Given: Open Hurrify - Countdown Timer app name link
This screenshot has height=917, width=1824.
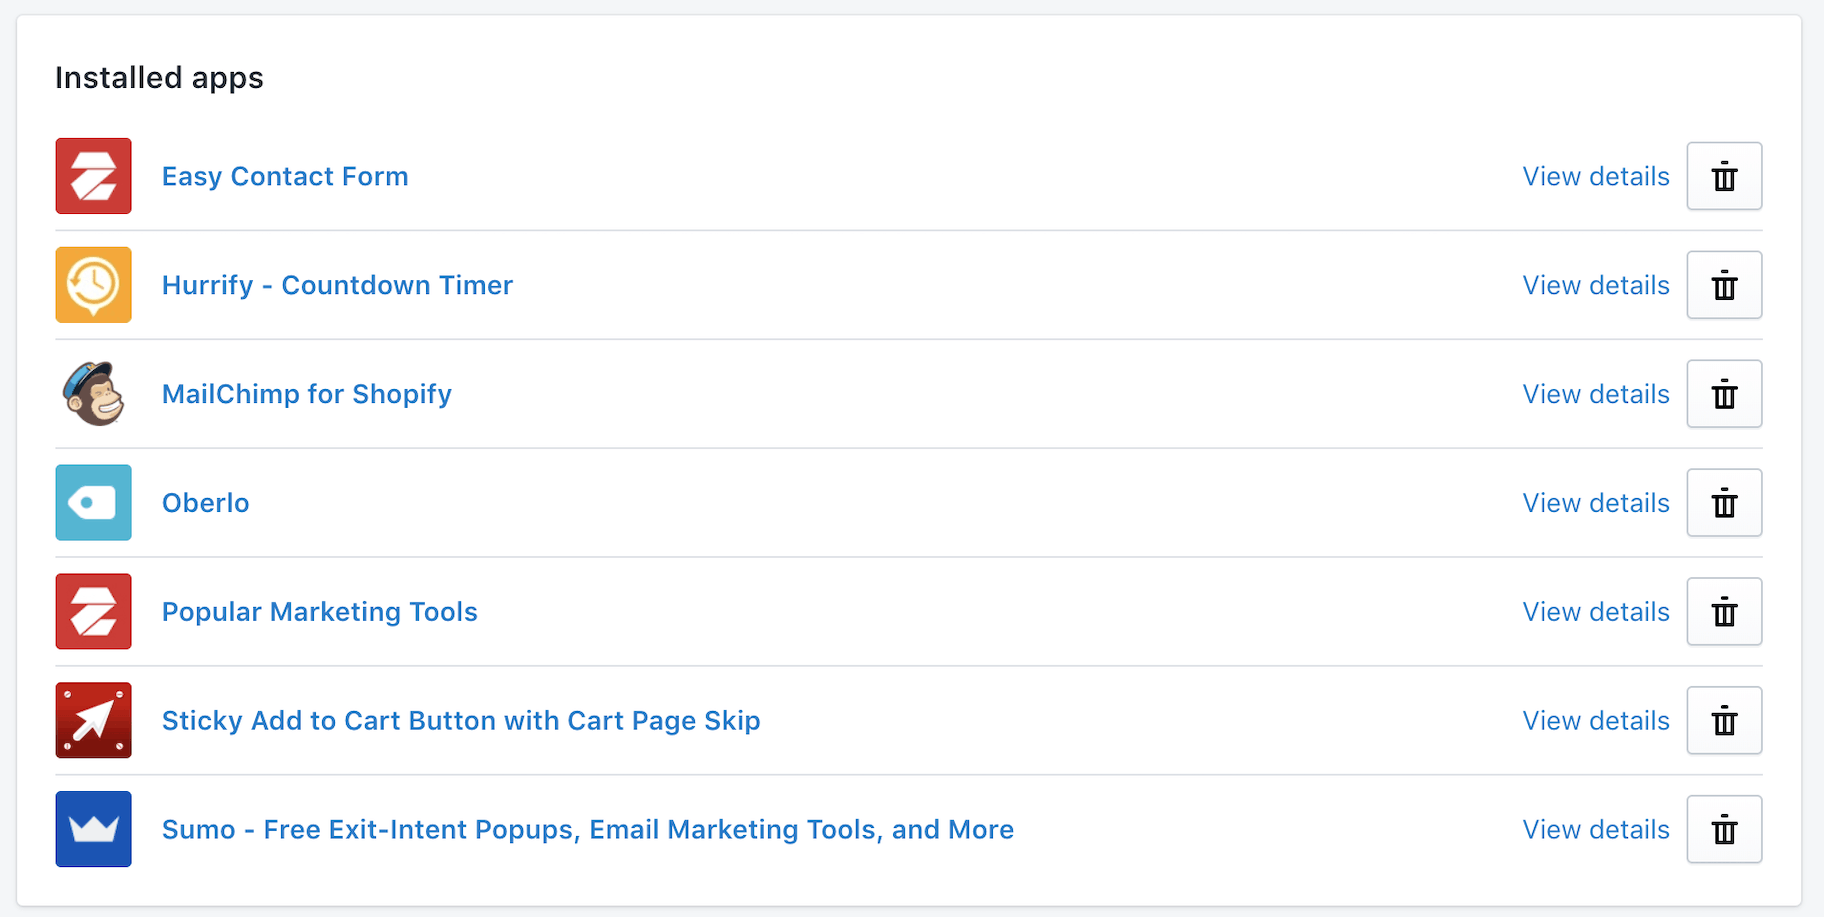Looking at the screenshot, I should tap(337, 286).
